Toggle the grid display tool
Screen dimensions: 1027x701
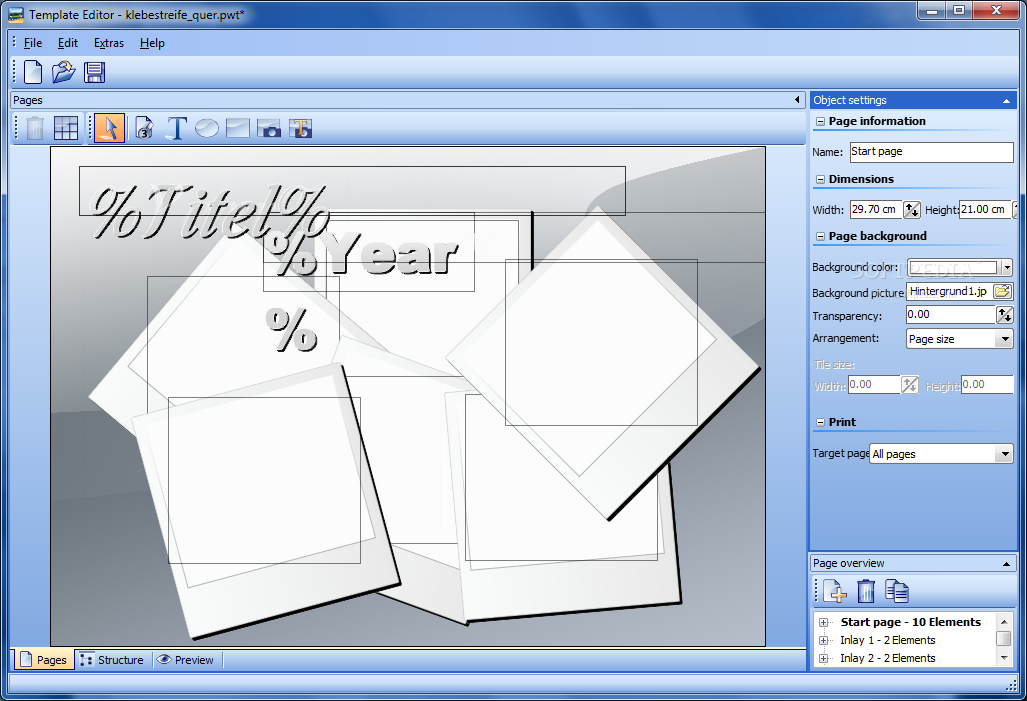tap(65, 128)
